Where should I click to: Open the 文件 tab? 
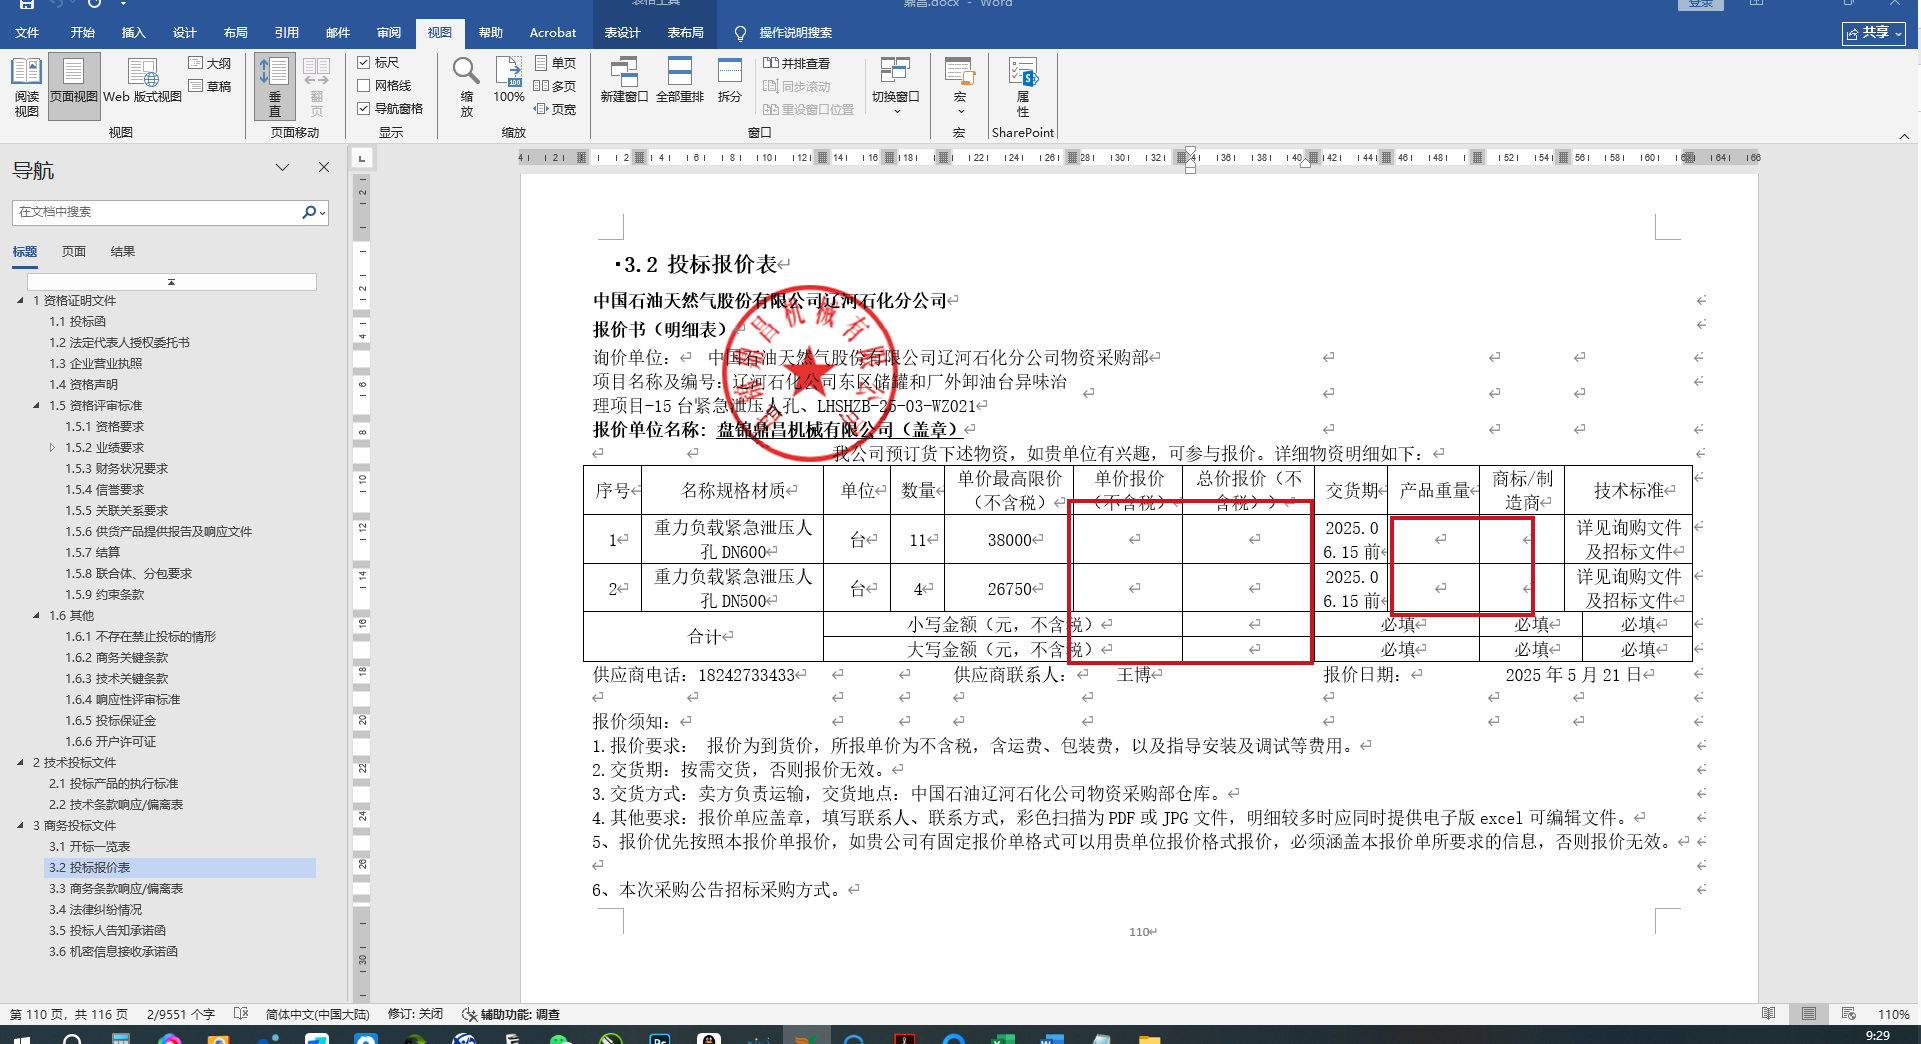pyautogui.click(x=27, y=33)
